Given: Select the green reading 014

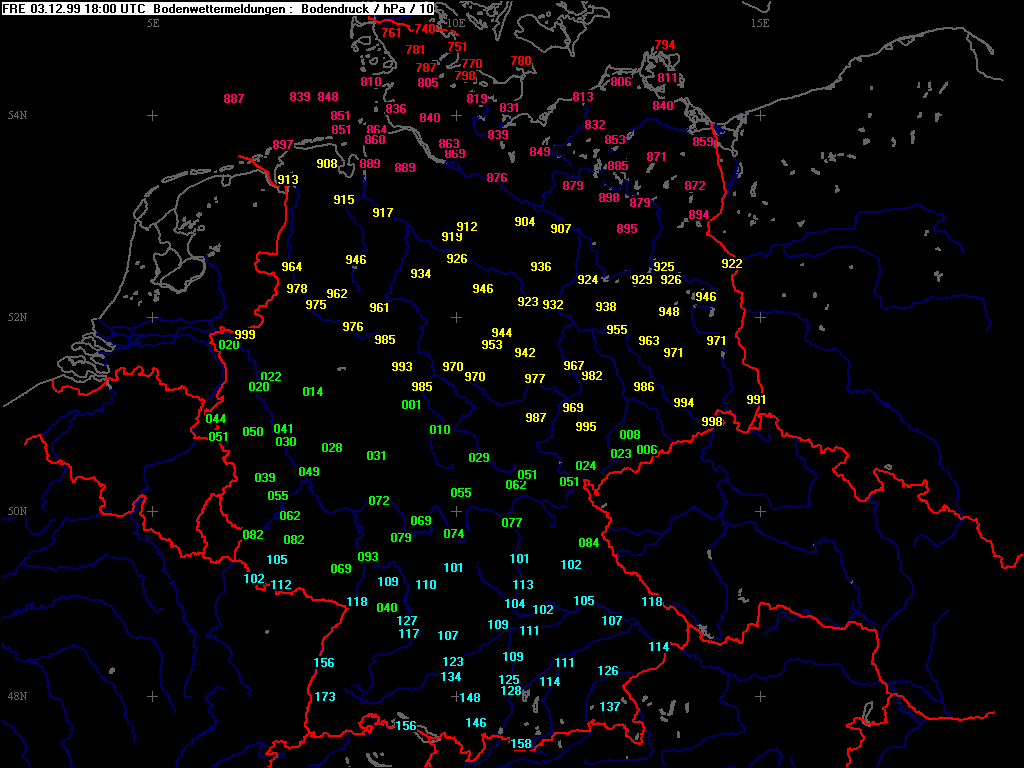Looking at the screenshot, I should pyautogui.click(x=313, y=392).
